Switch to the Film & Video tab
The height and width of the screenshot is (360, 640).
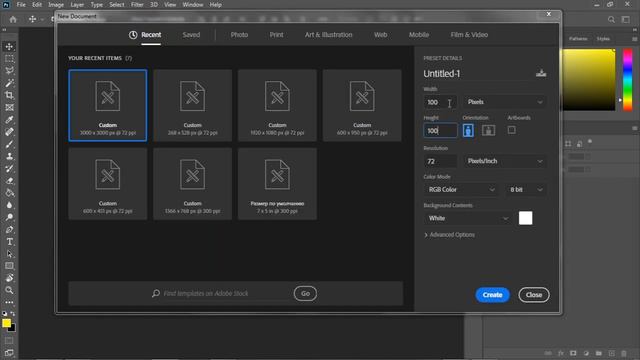pyautogui.click(x=469, y=35)
